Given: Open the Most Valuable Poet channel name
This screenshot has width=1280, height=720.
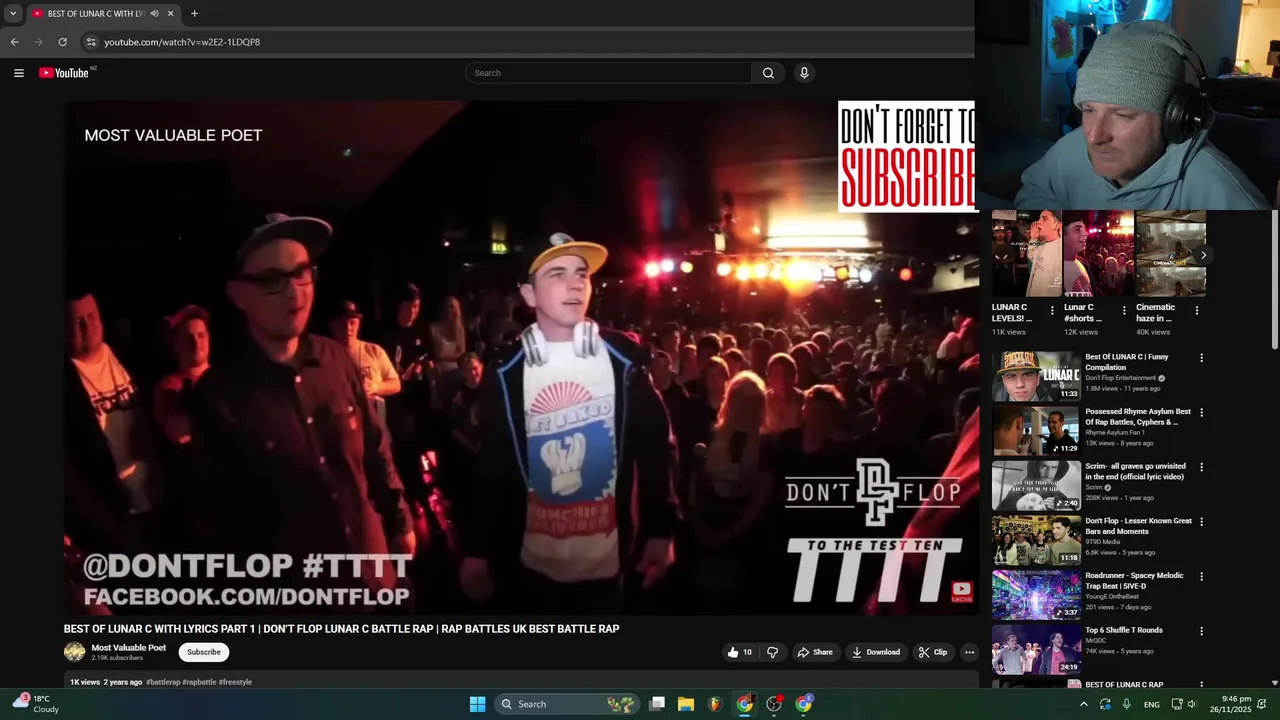Looking at the screenshot, I should [129, 648].
